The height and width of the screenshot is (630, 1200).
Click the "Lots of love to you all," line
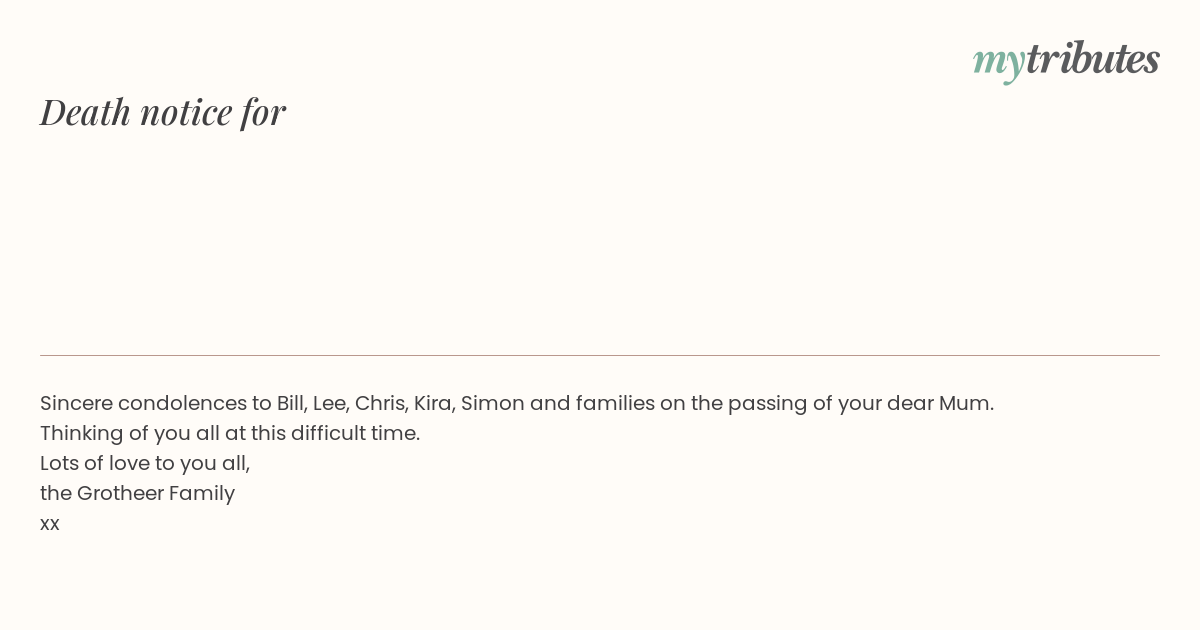coord(145,464)
